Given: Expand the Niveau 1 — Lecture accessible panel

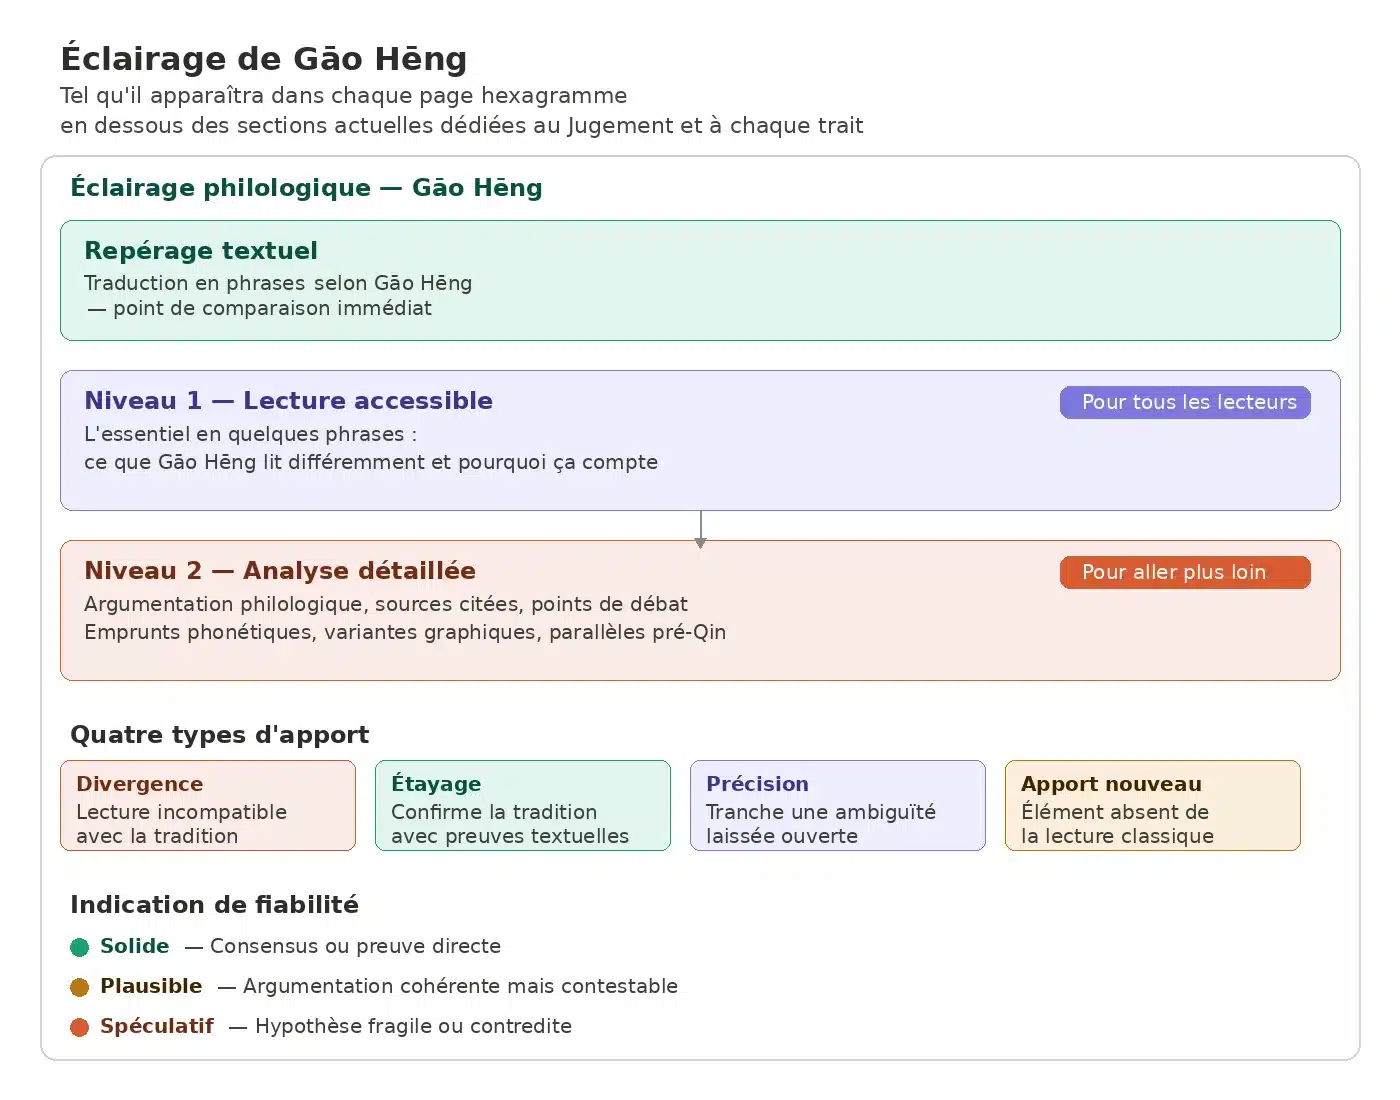Looking at the screenshot, I should [288, 401].
